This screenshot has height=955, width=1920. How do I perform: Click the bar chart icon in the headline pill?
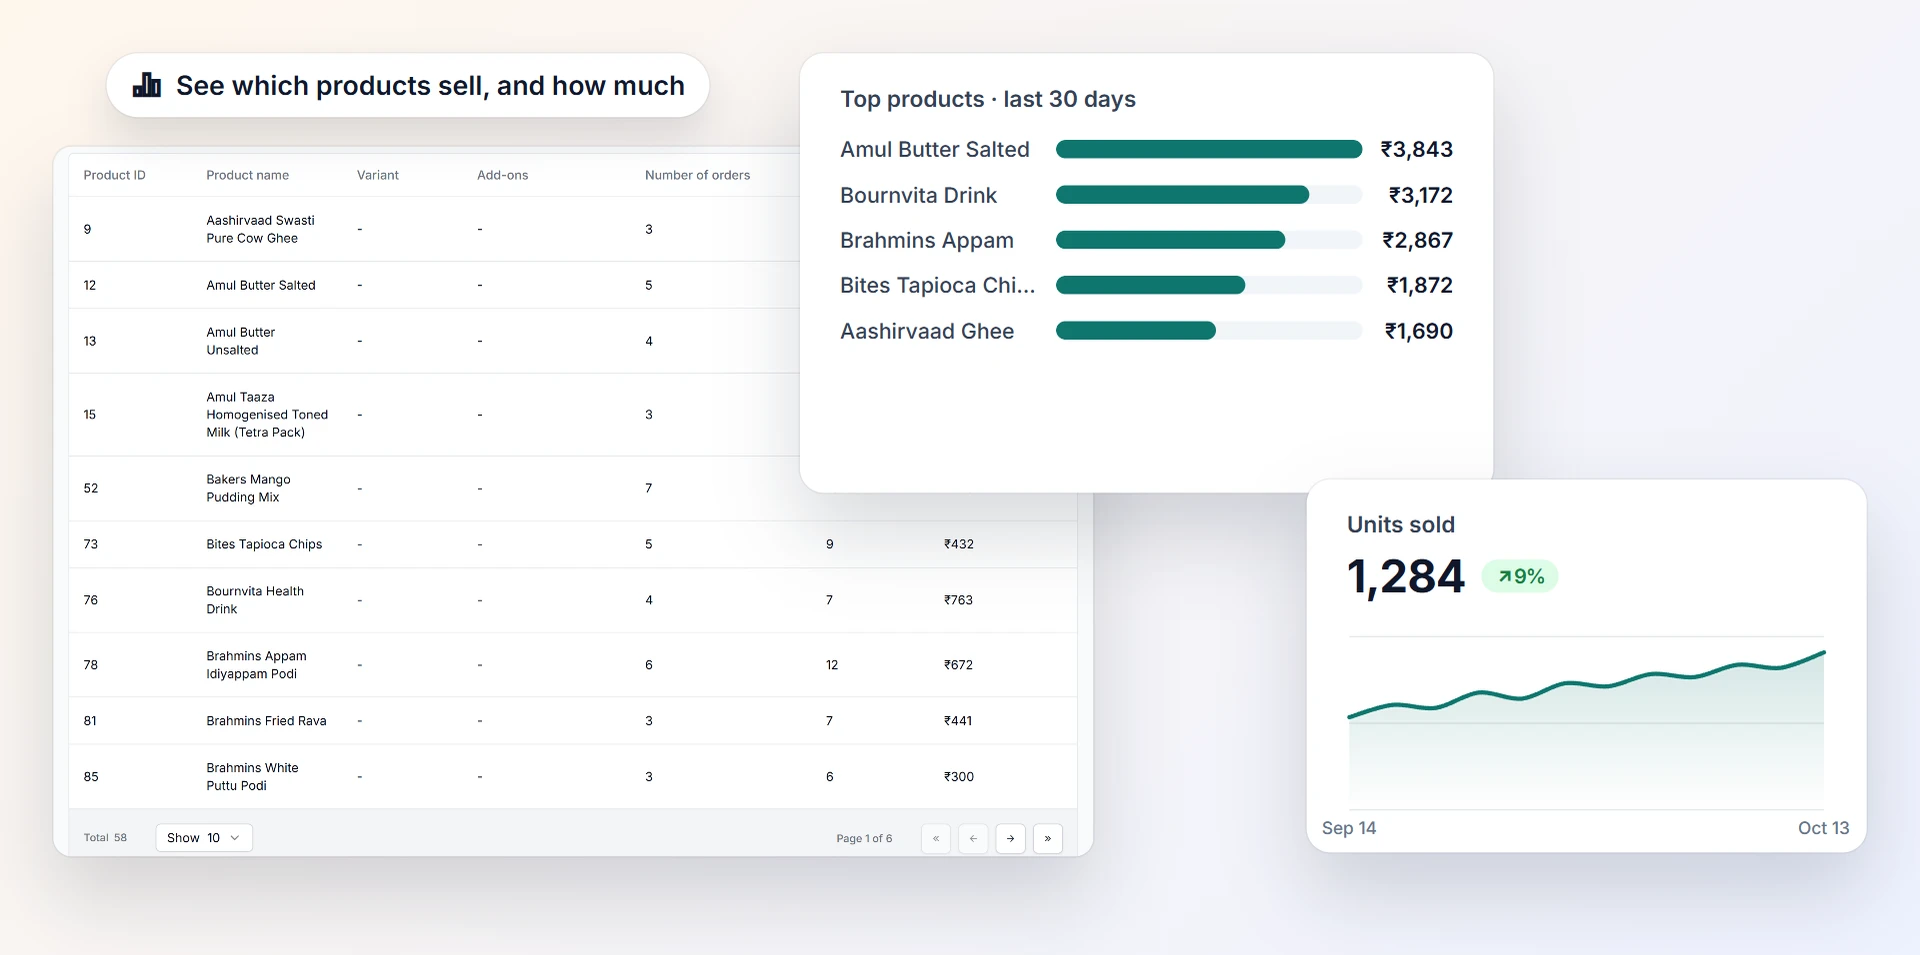point(147,85)
